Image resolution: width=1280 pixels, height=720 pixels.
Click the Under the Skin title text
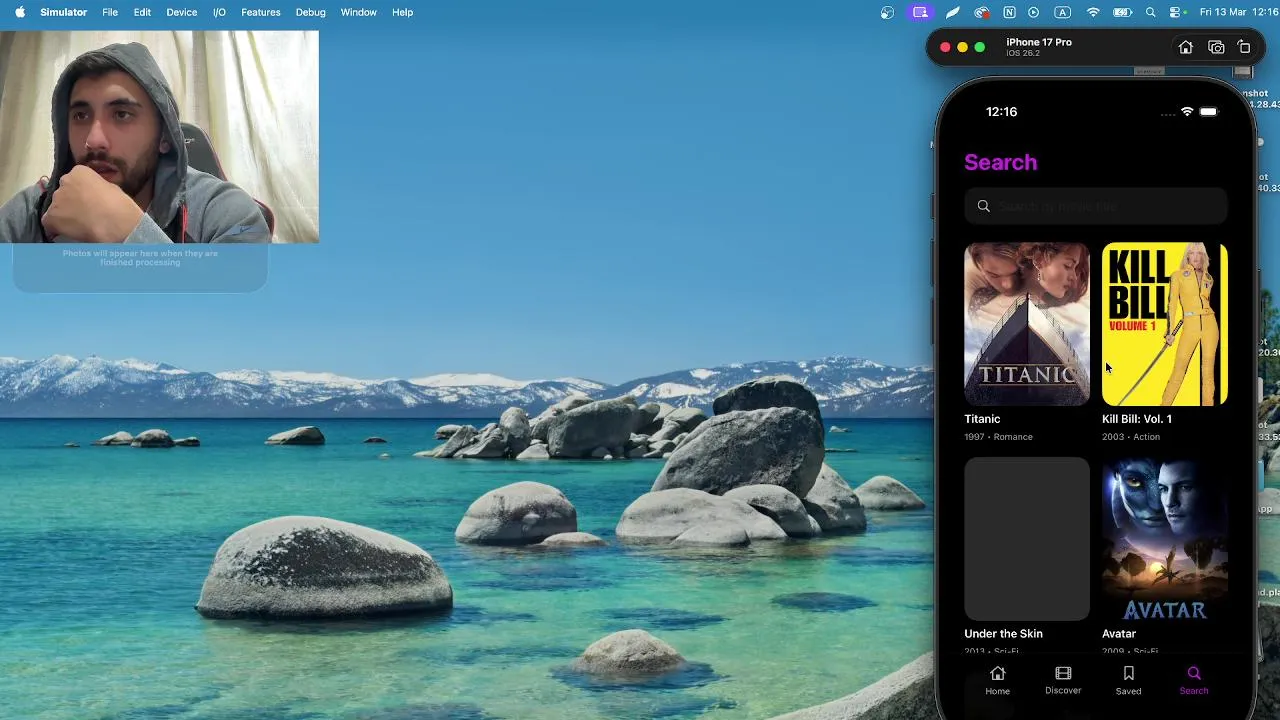pyautogui.click(x=1003, y=634)
